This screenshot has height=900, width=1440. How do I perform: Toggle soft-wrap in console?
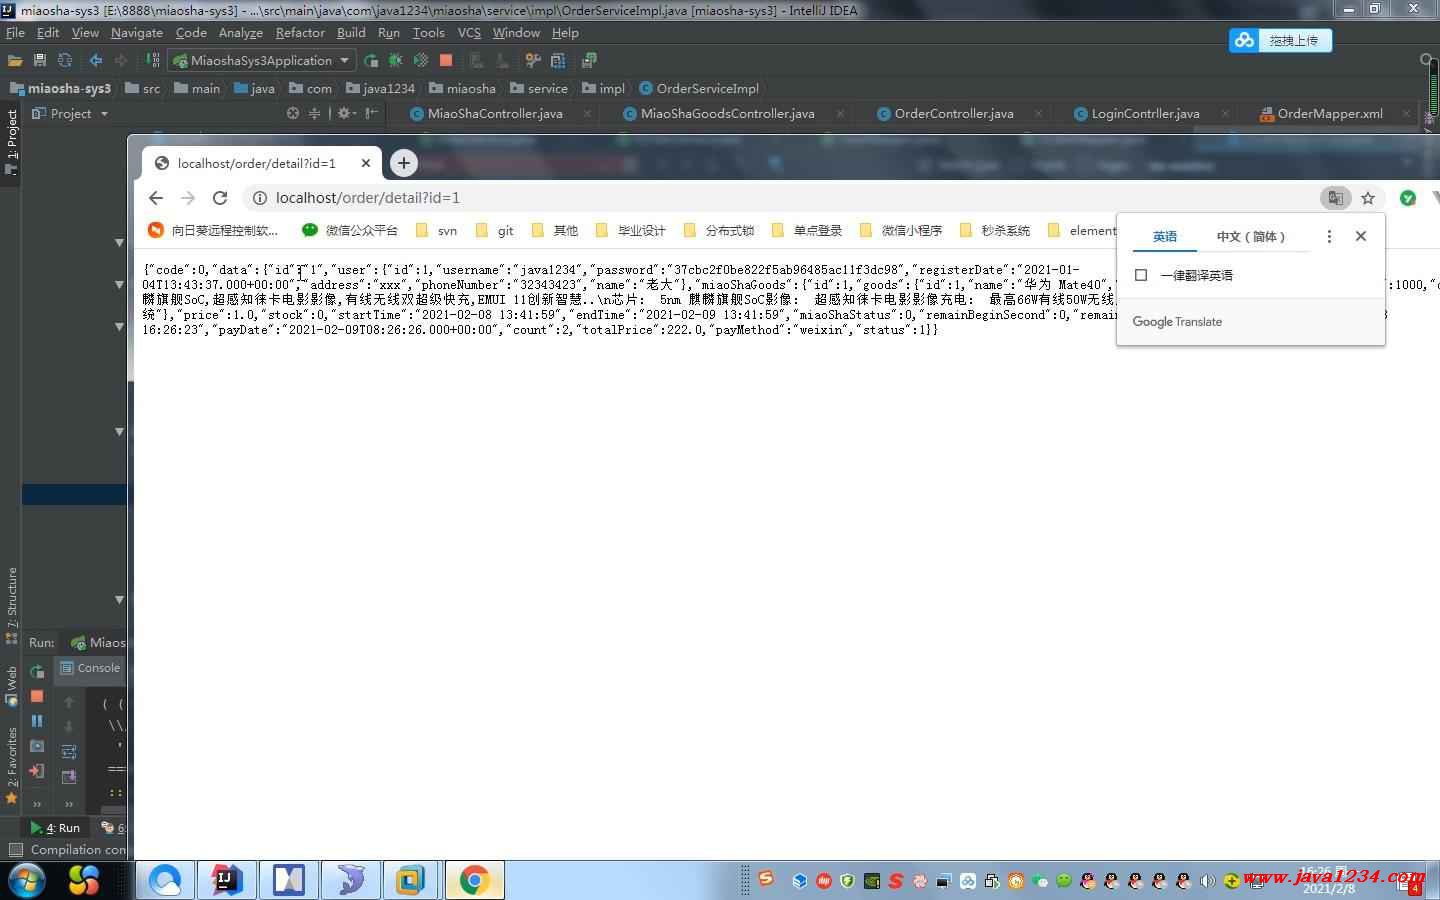69,752
